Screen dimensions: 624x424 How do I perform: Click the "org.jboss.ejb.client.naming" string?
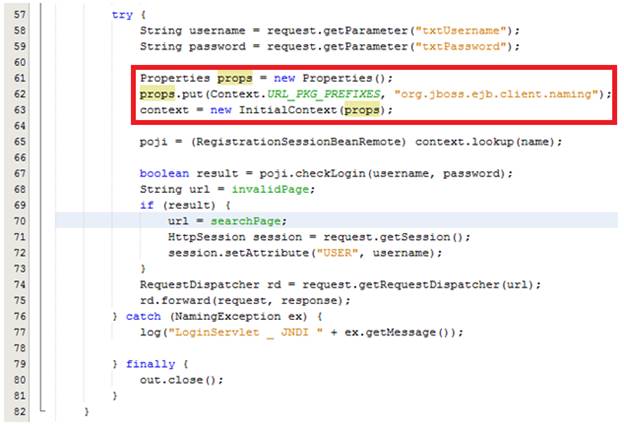coord(497,94)
